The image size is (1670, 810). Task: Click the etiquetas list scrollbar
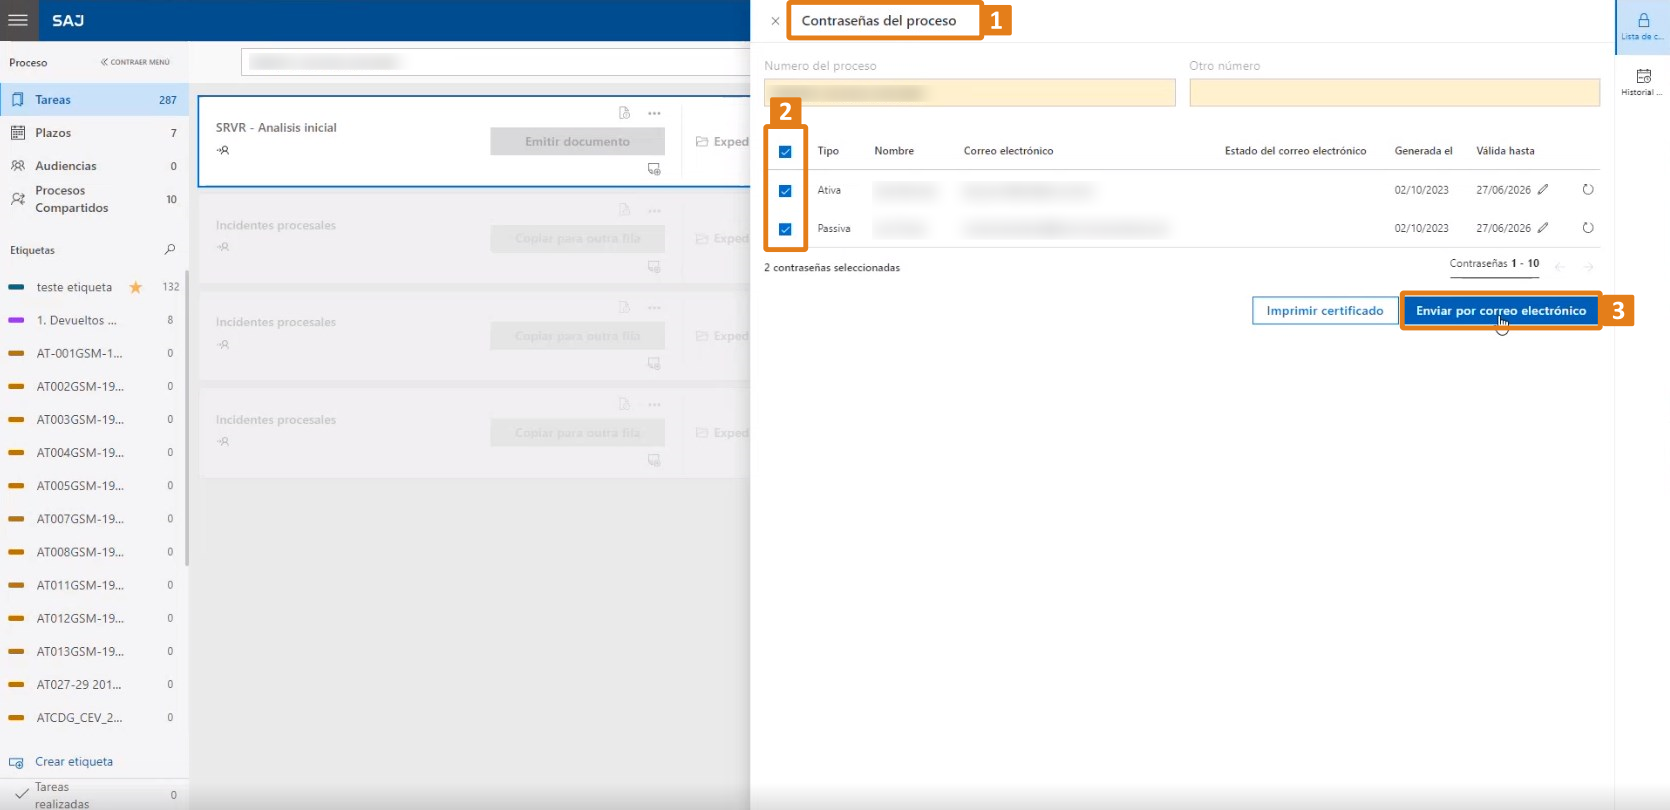click(x=187, y=418)
